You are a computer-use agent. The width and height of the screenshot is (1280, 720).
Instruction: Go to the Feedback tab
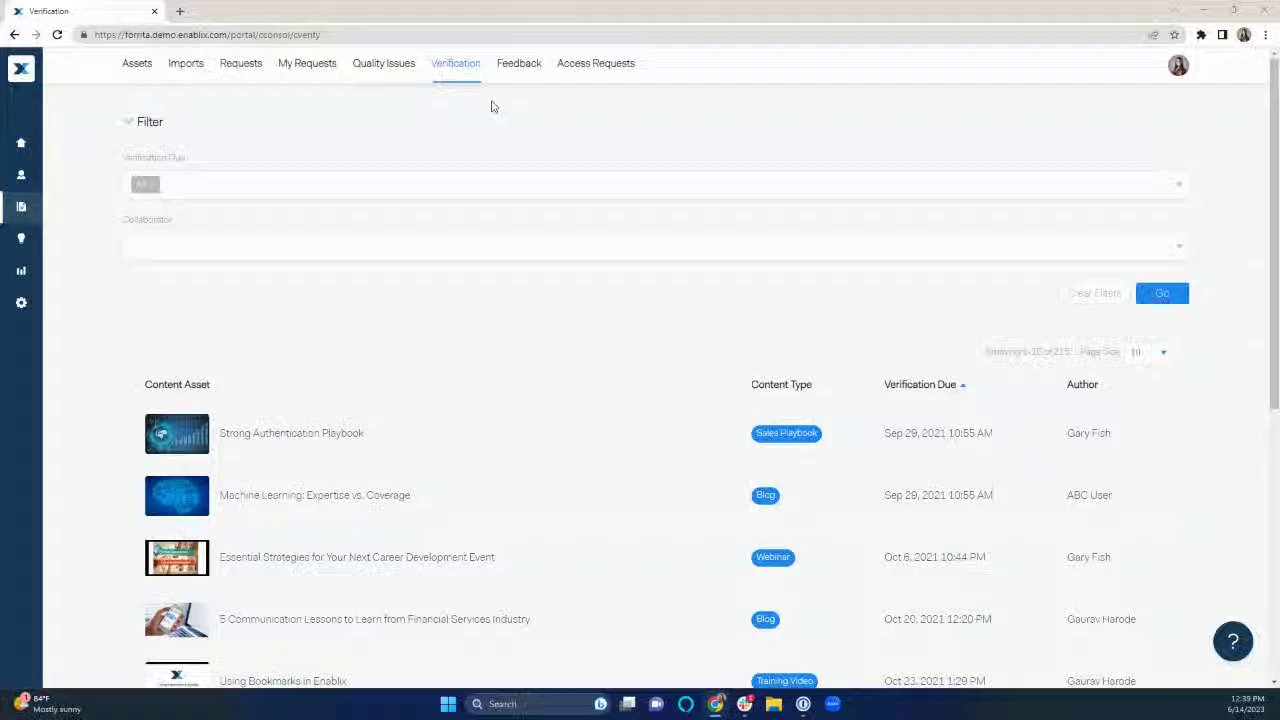click(519, 63)
